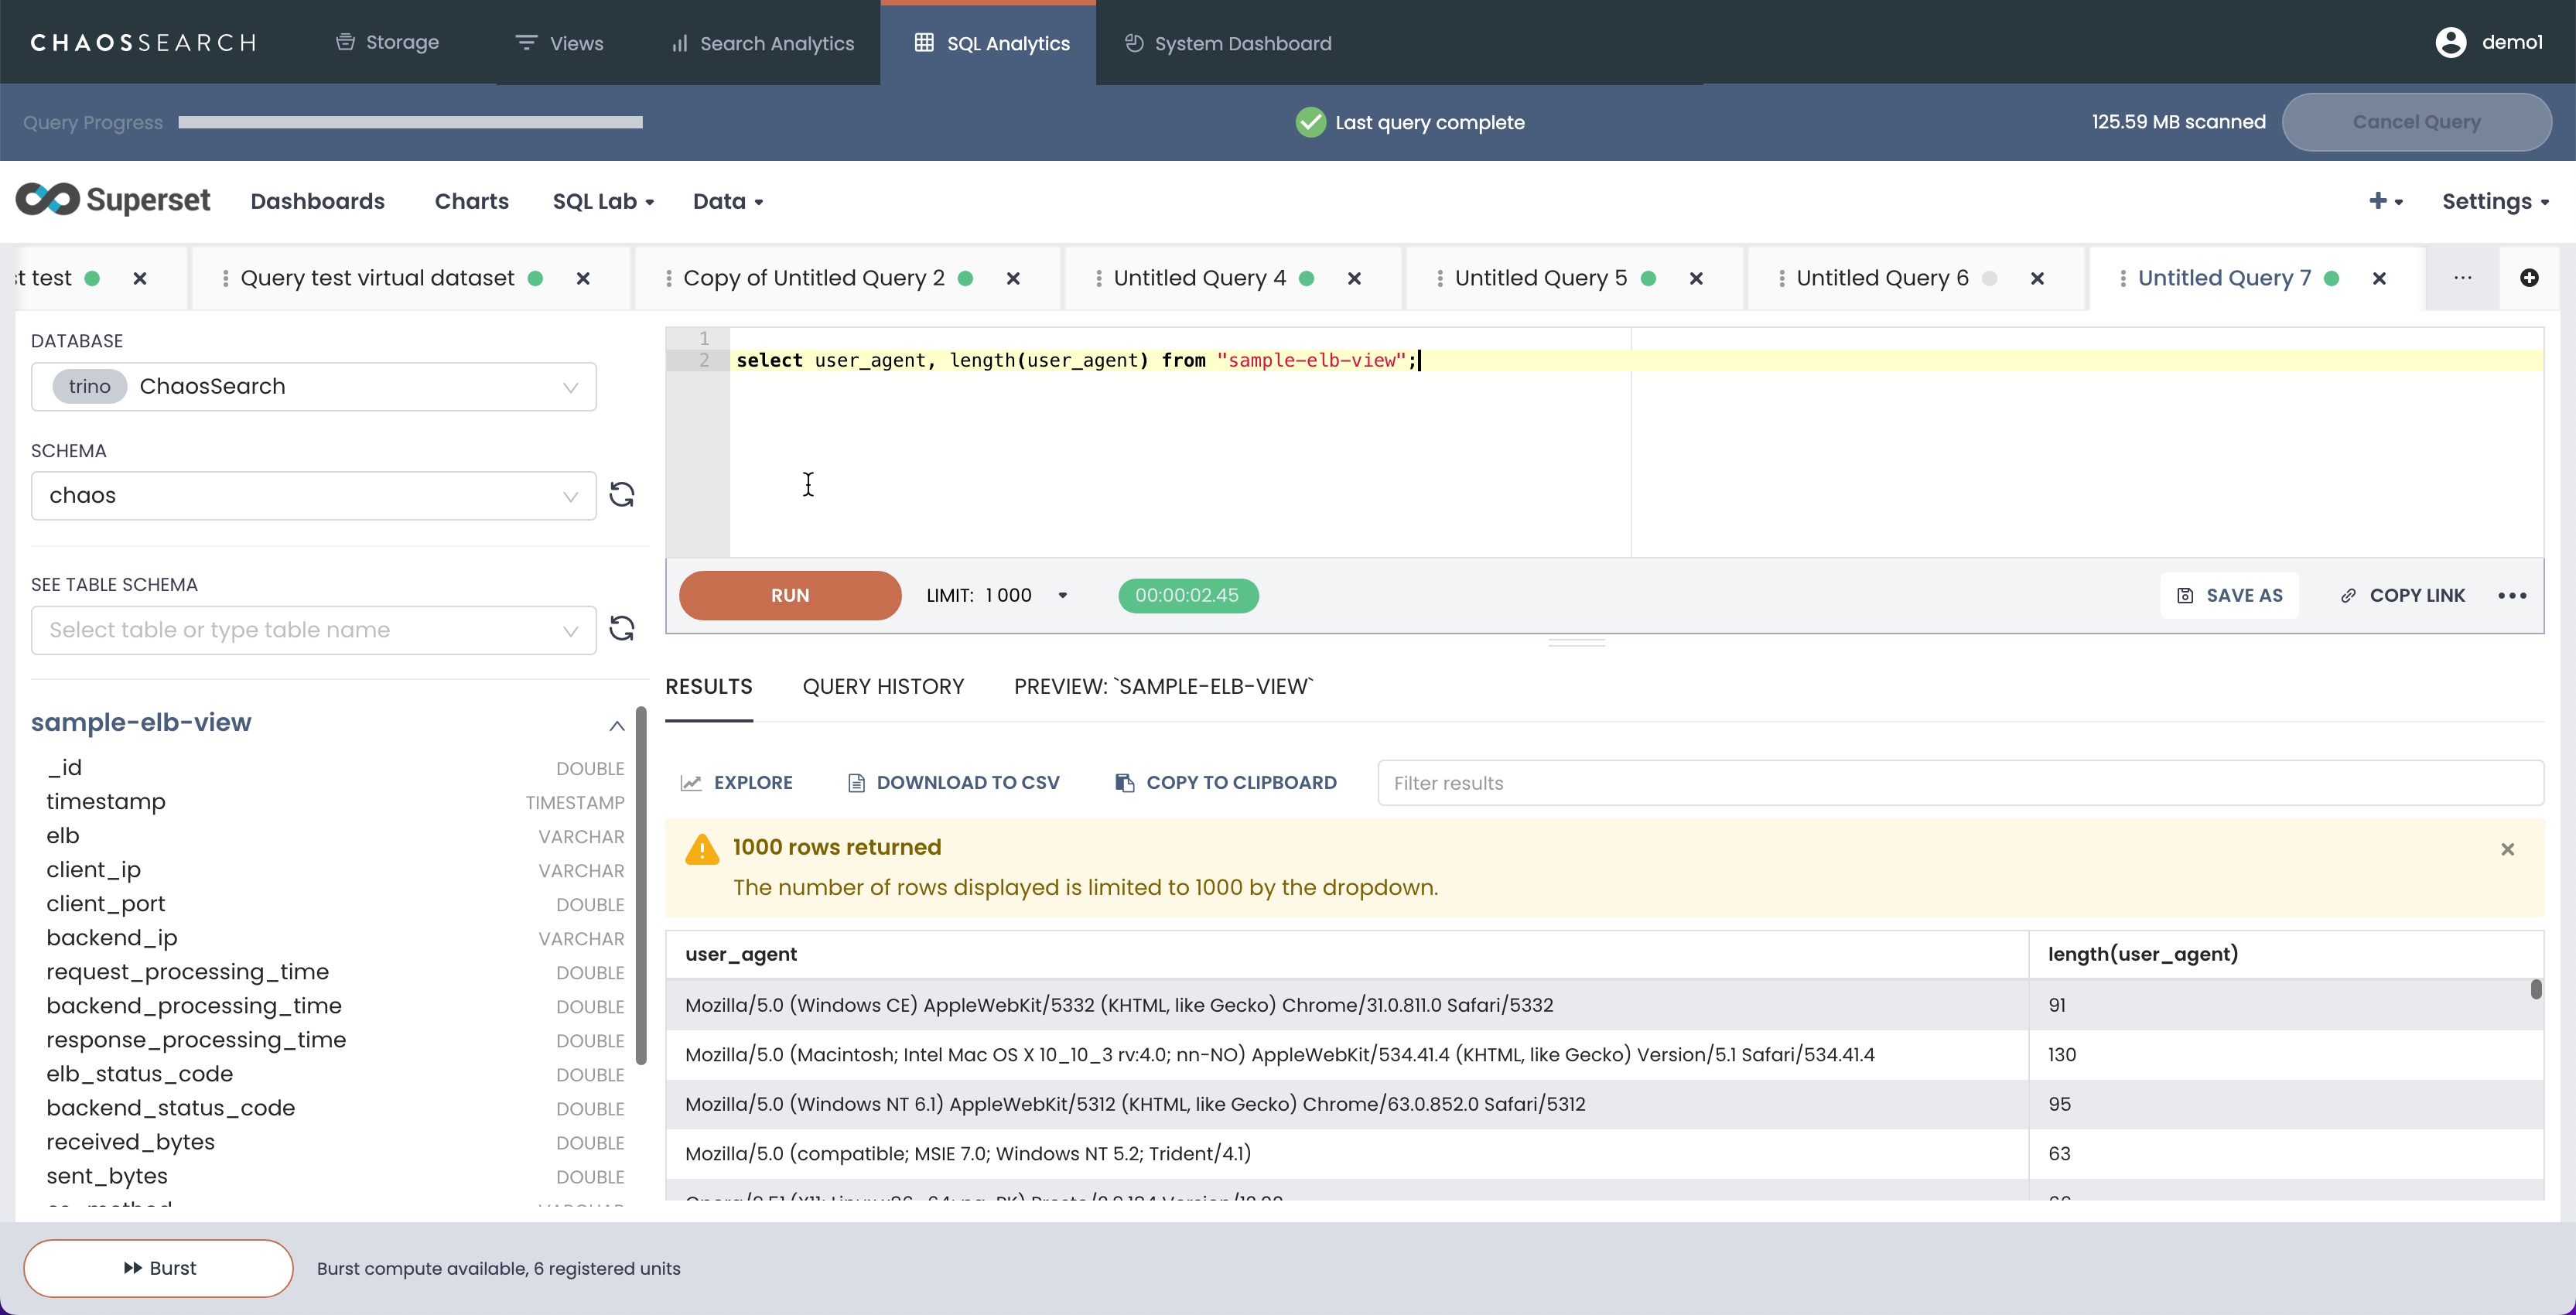Open the Select table dropdown
Screen dimensions: 2576x1315
(314, 630)
